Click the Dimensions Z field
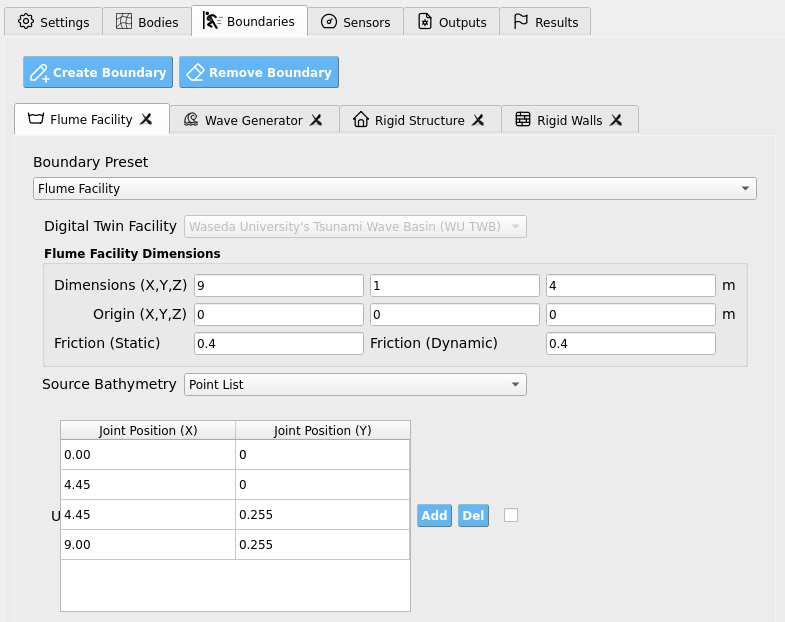Screen dimensions: 785x622 point(630,285)
